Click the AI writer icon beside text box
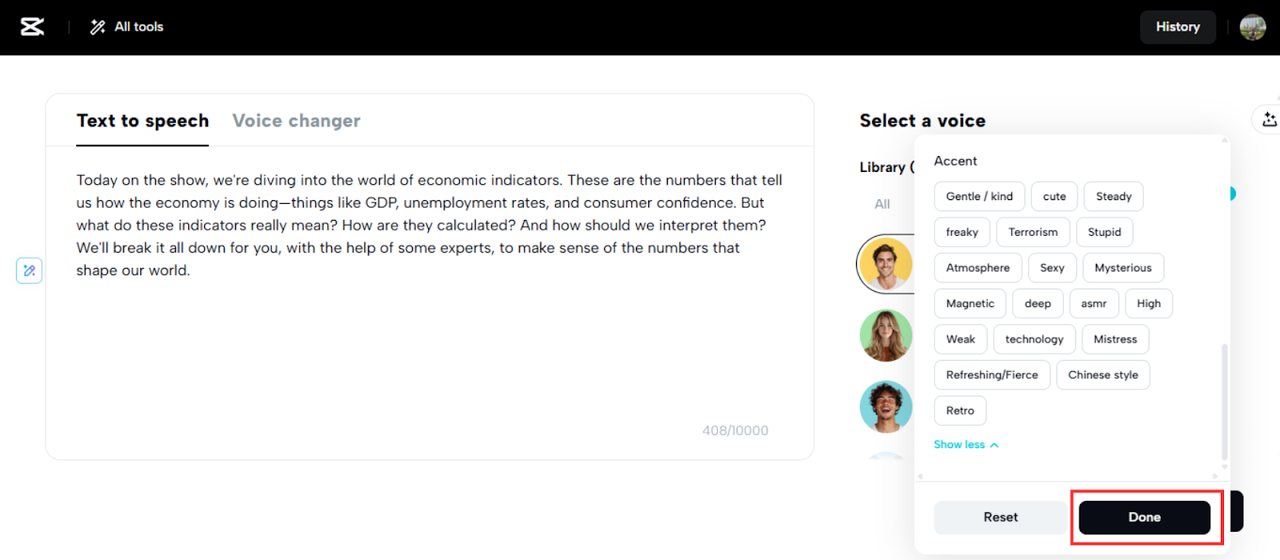Screen dimensions: 1280x560 click(x=29, y=270)
